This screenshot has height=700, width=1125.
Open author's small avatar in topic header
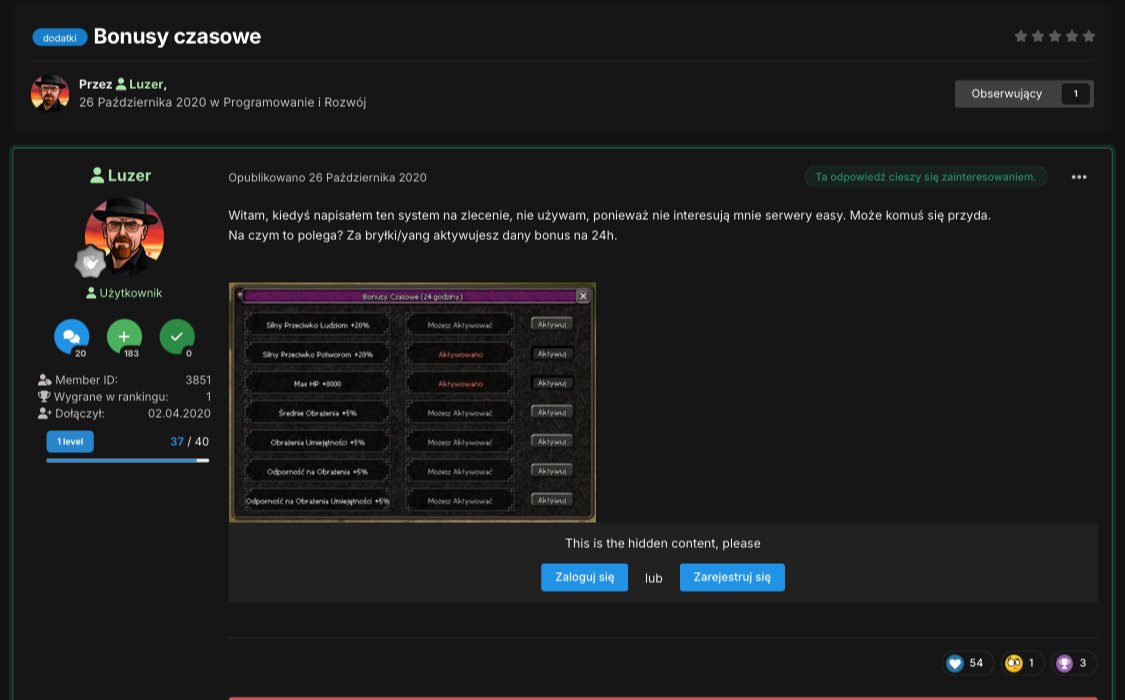point(50,93)
